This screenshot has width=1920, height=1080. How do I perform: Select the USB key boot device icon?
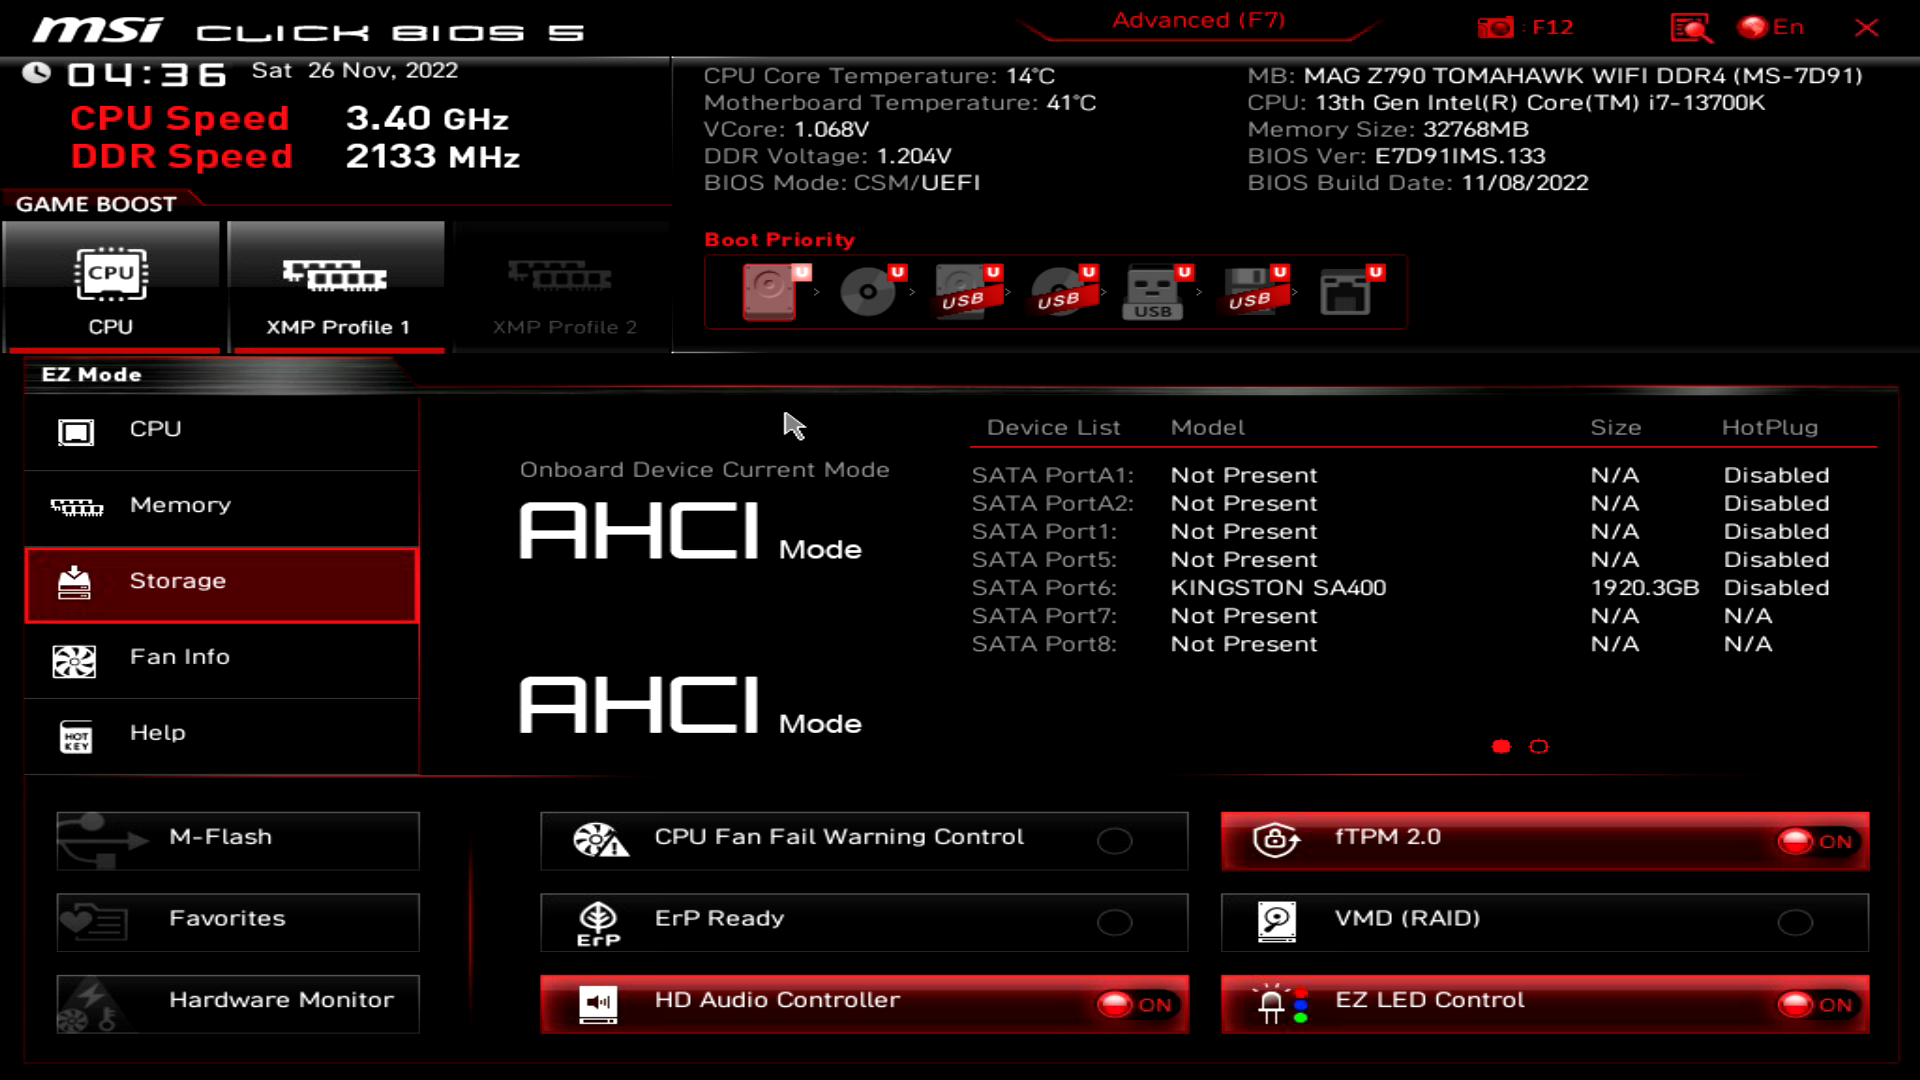click(1156, 291)
